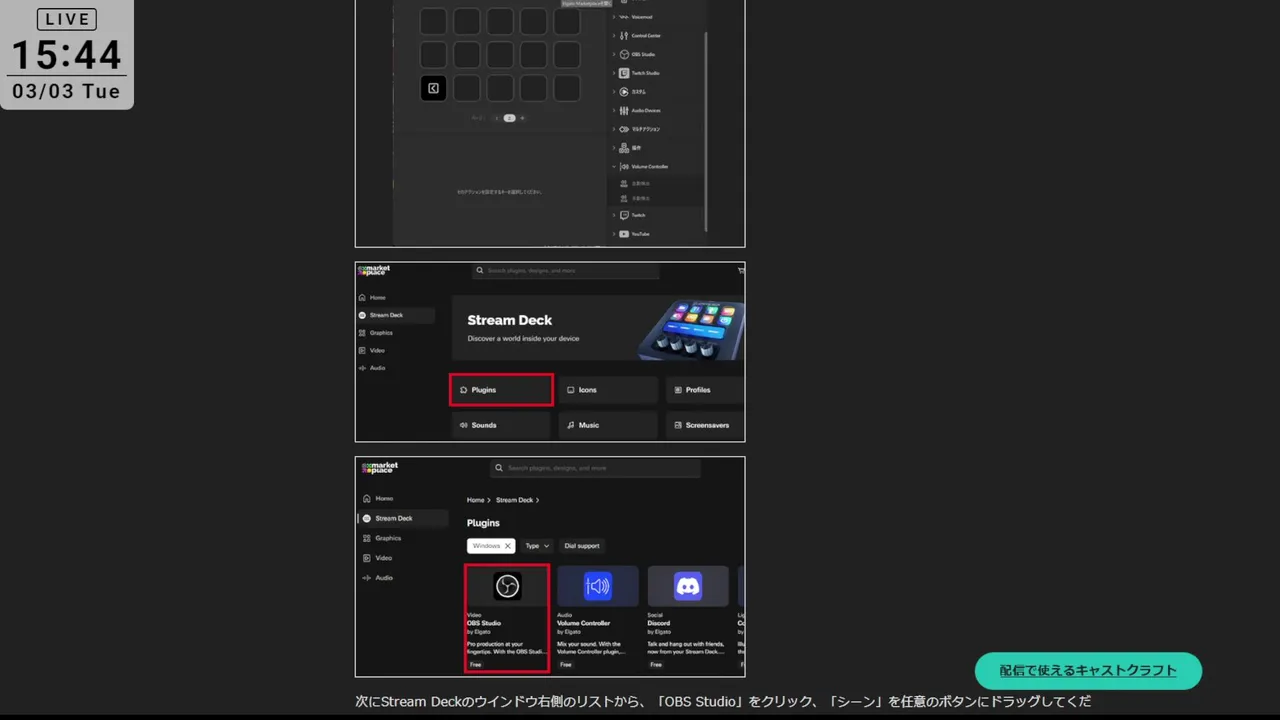1280x720 pixels.
Task: Open the Sounds category tile
Action: pos(501,425)
